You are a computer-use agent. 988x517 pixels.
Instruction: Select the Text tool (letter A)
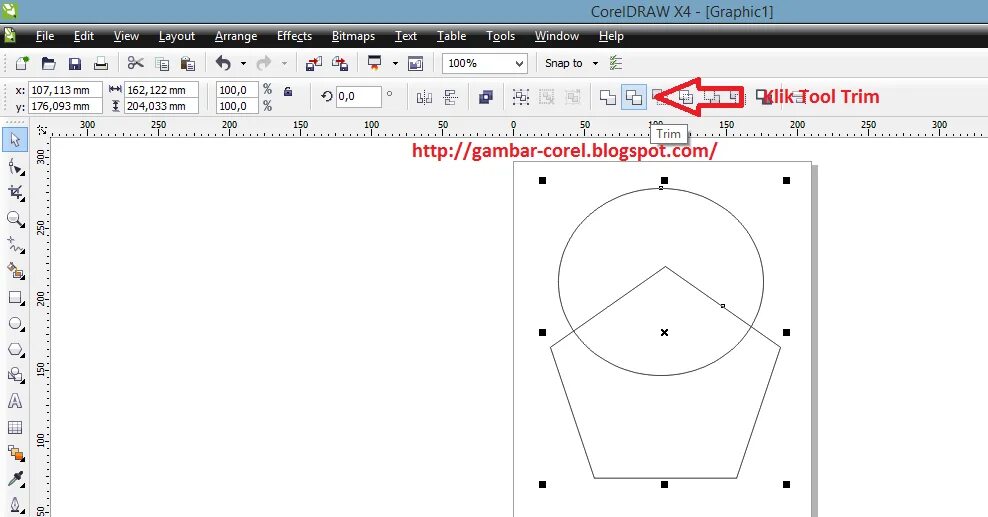[15, 401]
